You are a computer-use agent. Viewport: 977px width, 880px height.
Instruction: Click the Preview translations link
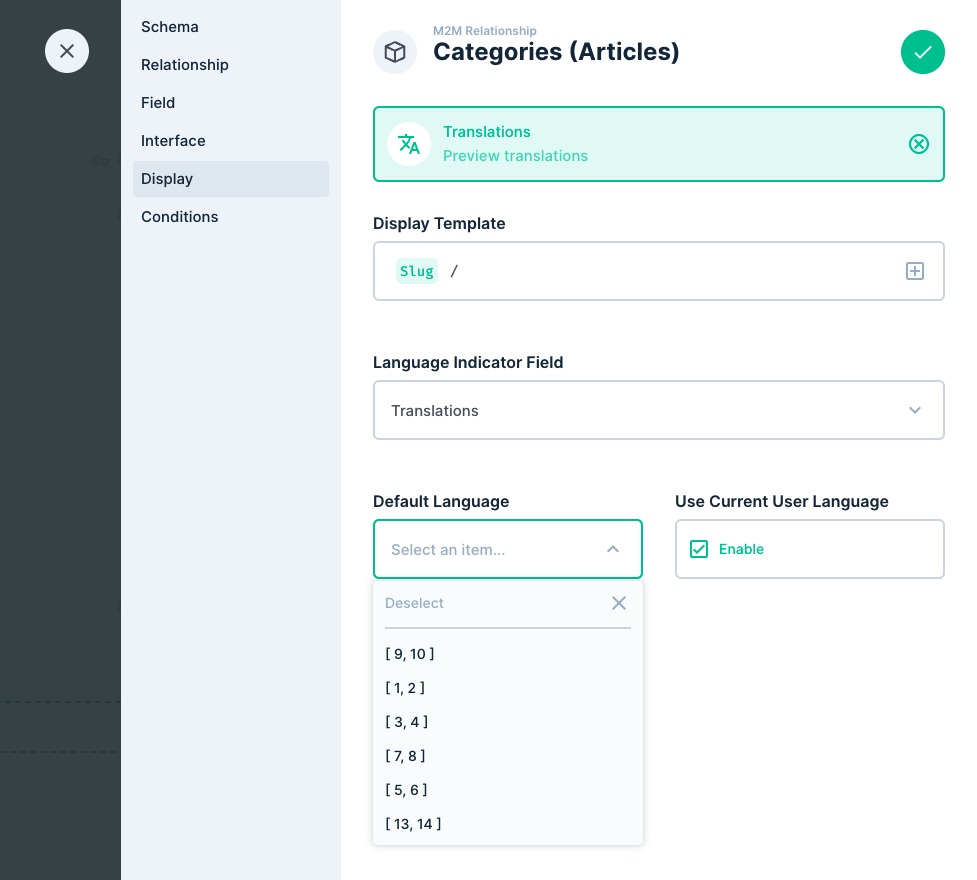coord(514,156)
